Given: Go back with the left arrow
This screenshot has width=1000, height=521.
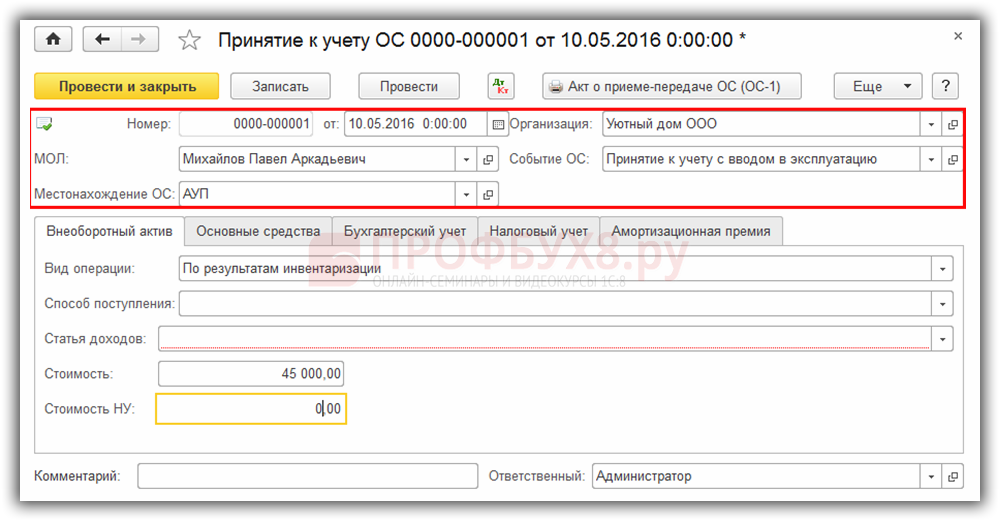Looking at the screenshot, I should tap(101, 39).
